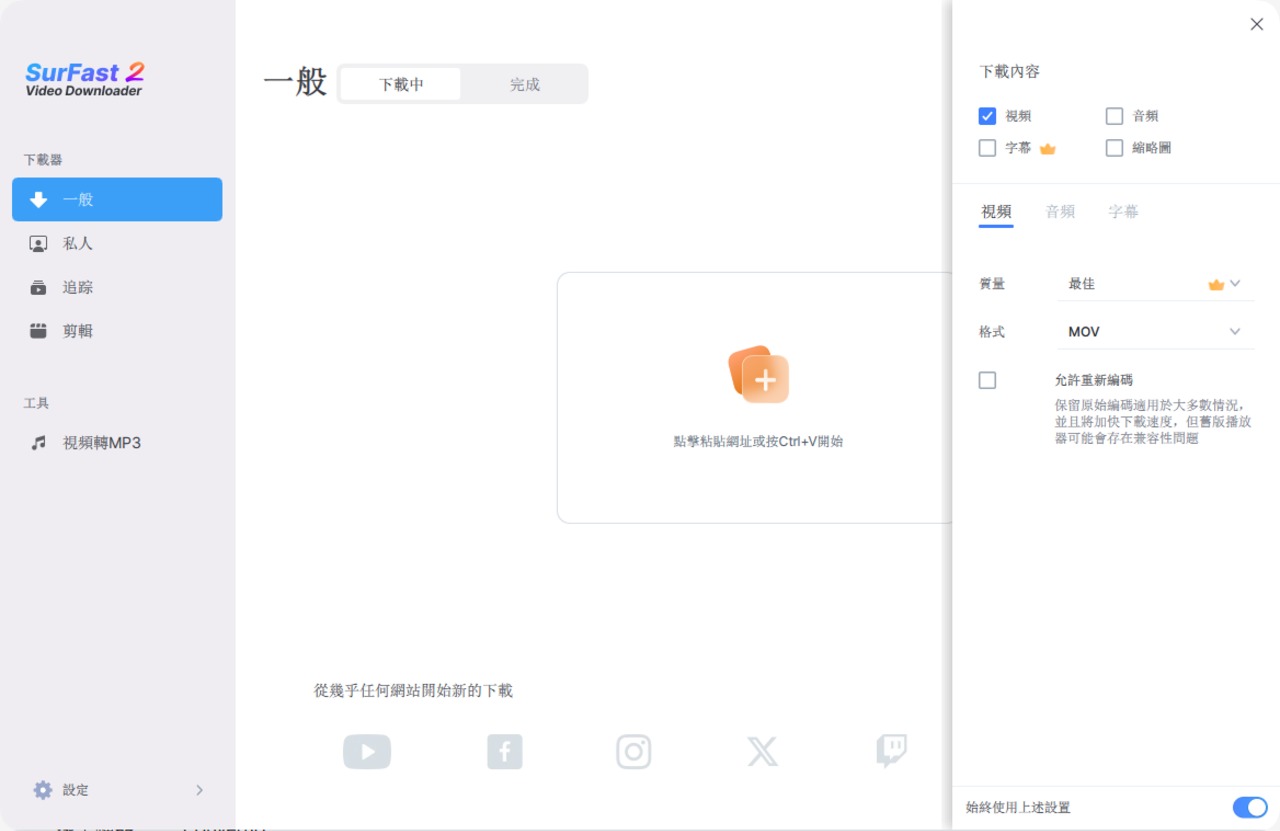Expand the 格式 MOV format dropdown
This screenshot has width=1280, height=831.
click(1155, 332)
